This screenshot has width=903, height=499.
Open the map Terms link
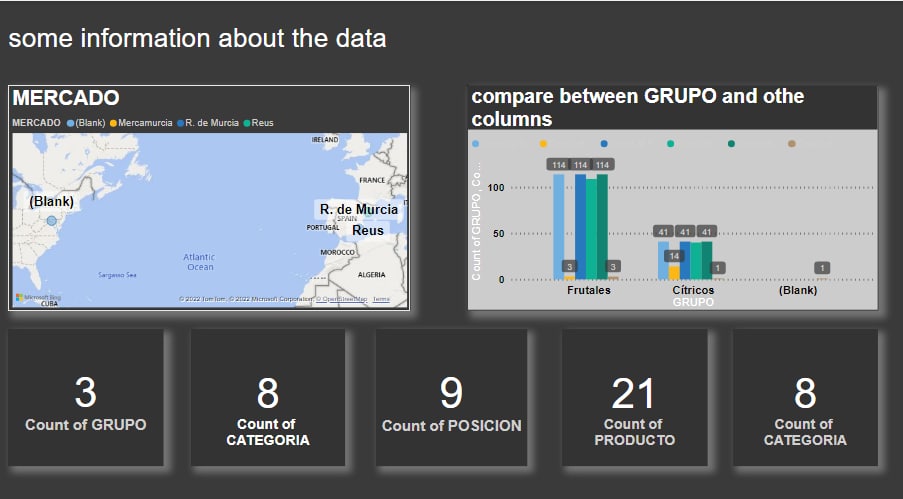381,299
